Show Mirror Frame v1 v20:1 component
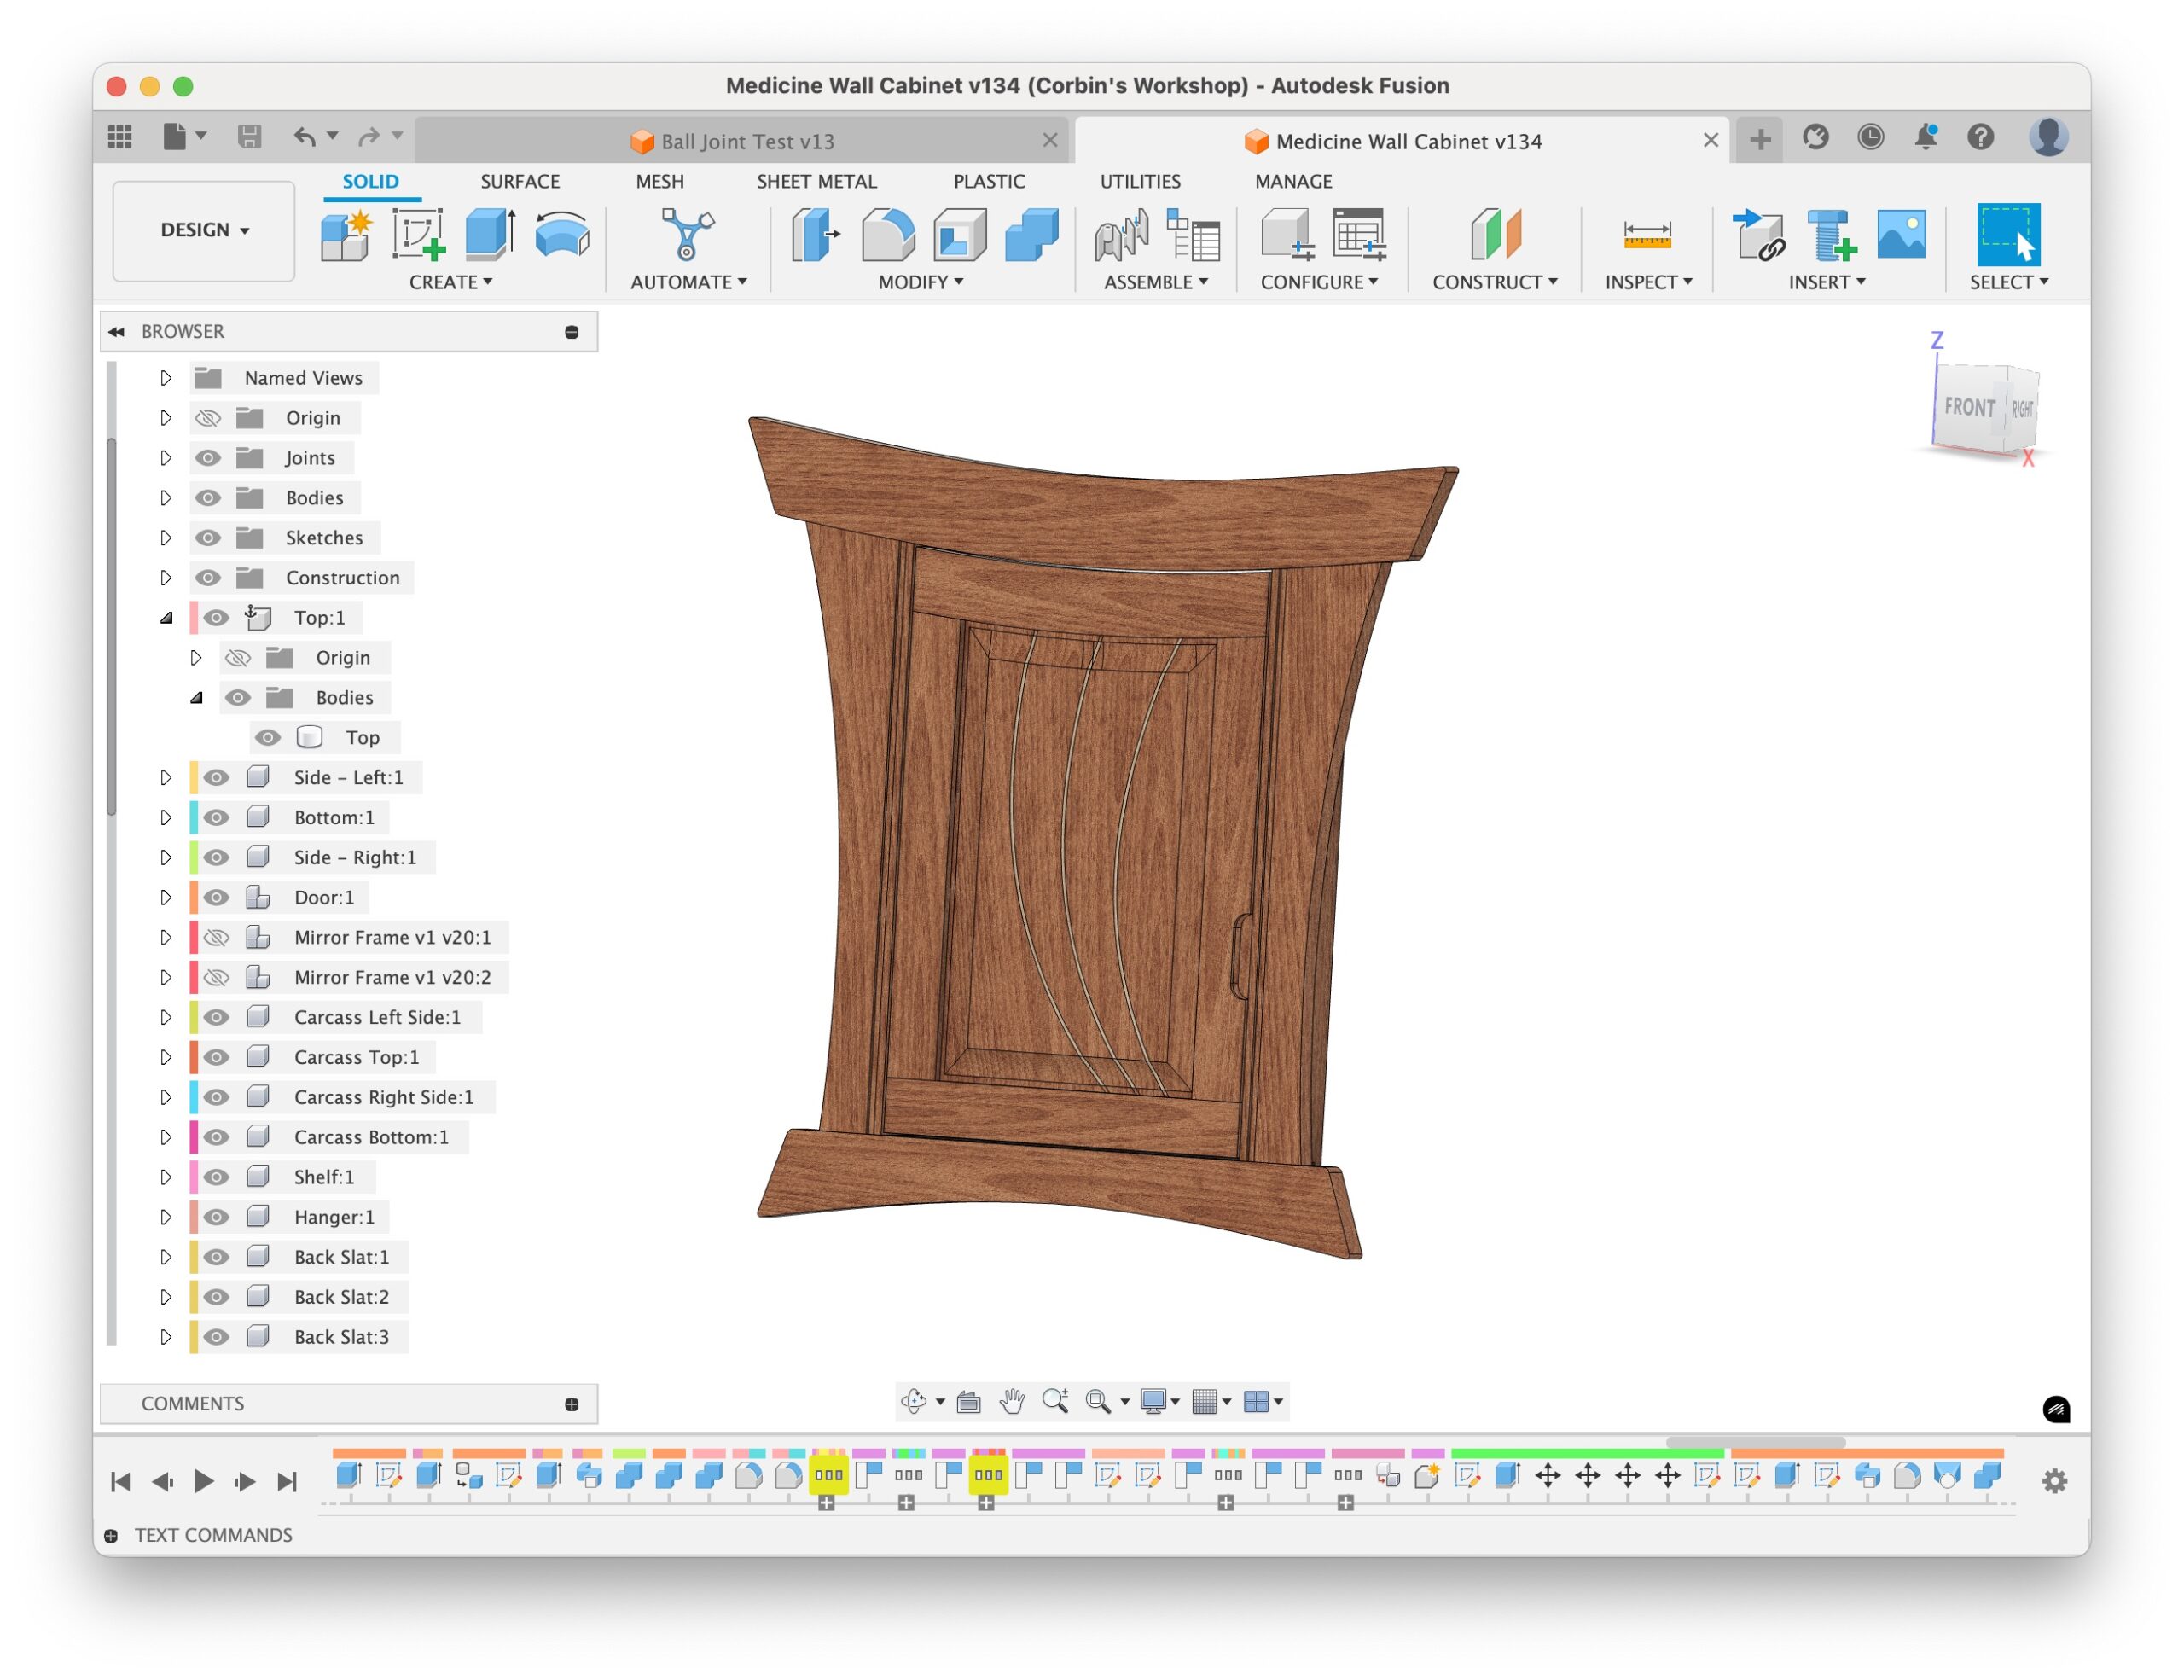This screenshot has height=1680, width=2184. [x=216, y=937]
